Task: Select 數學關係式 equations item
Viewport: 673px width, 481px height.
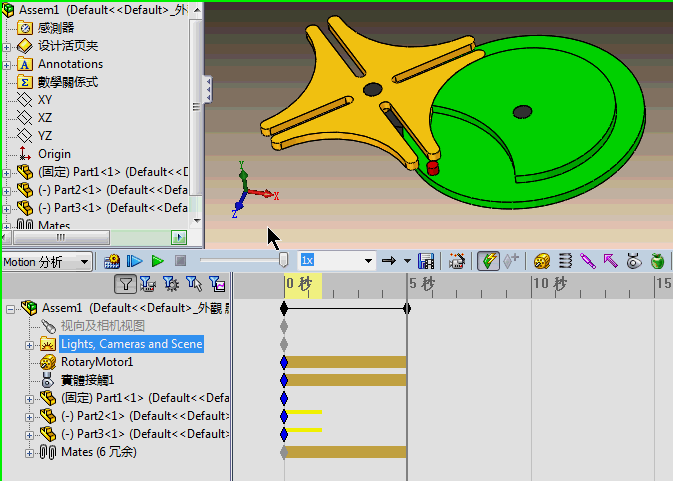Action: pos(68,82)
